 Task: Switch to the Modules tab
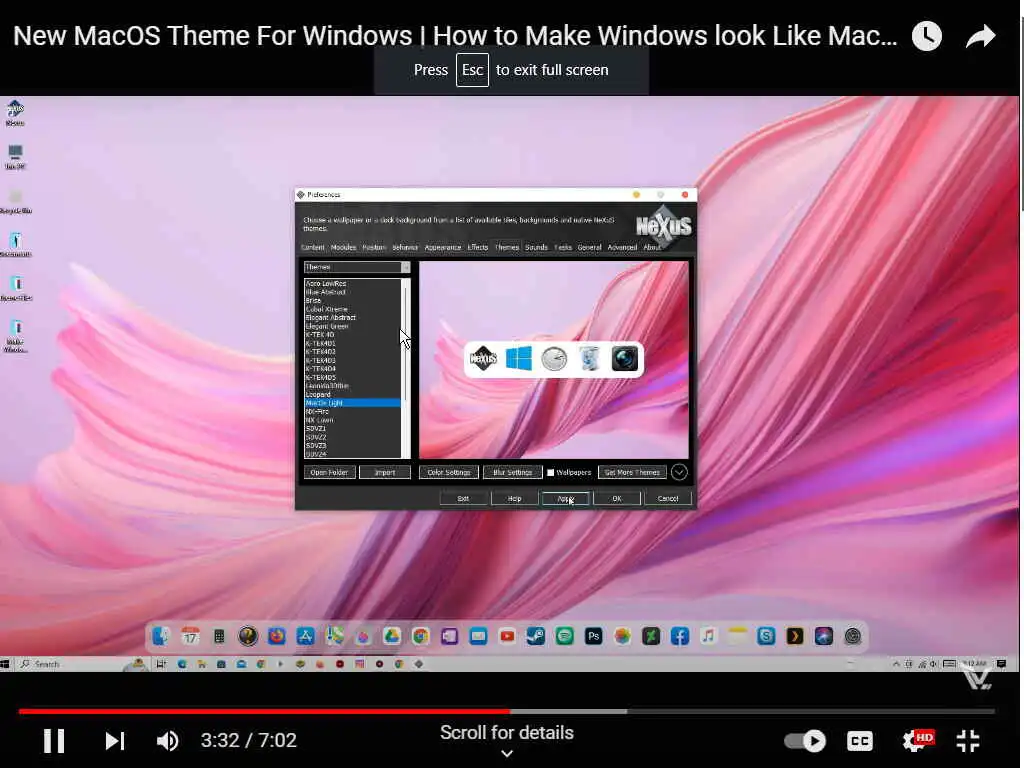pyautogui.click(x=344, y=248)
